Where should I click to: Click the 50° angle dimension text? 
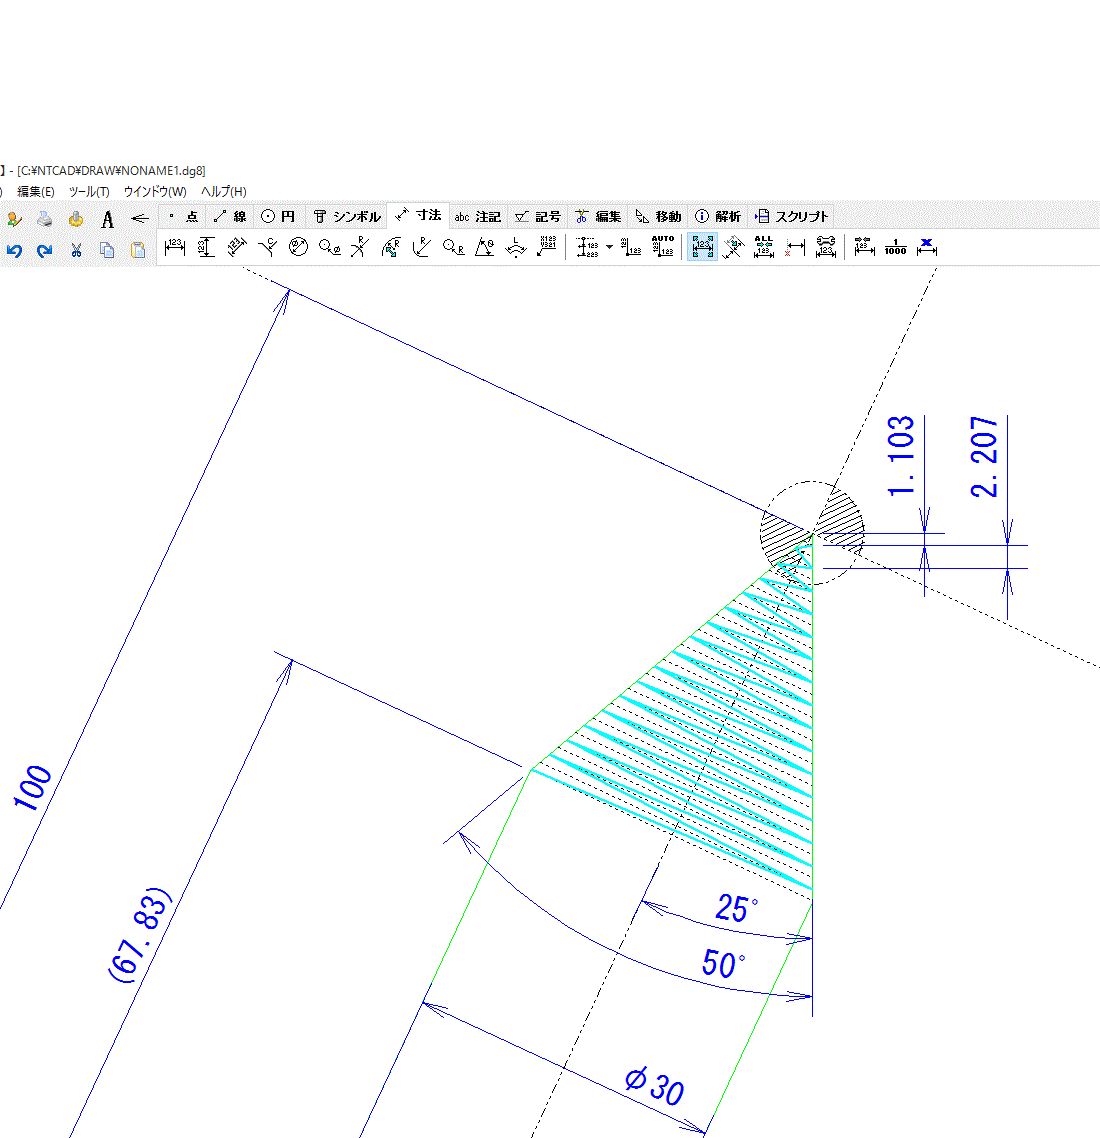(723, 964)
